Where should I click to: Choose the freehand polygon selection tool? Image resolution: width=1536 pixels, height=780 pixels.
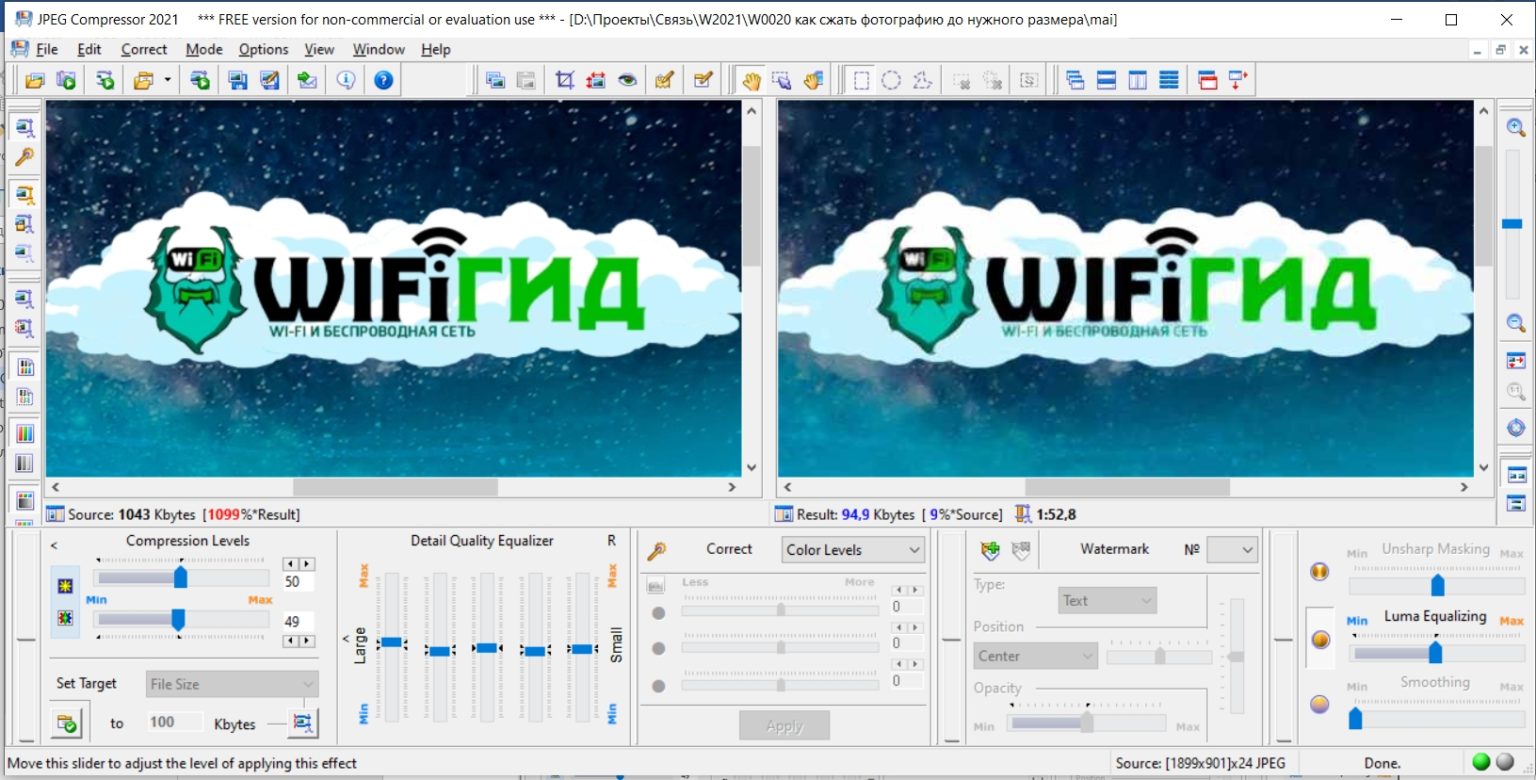click(922, 81)
